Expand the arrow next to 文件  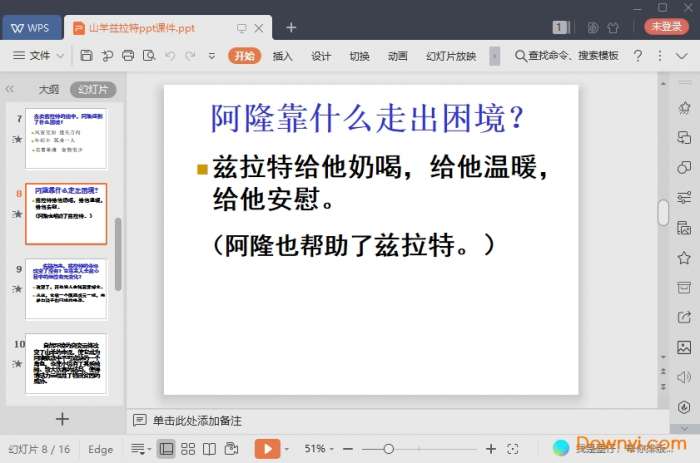[x=60, y=56]
